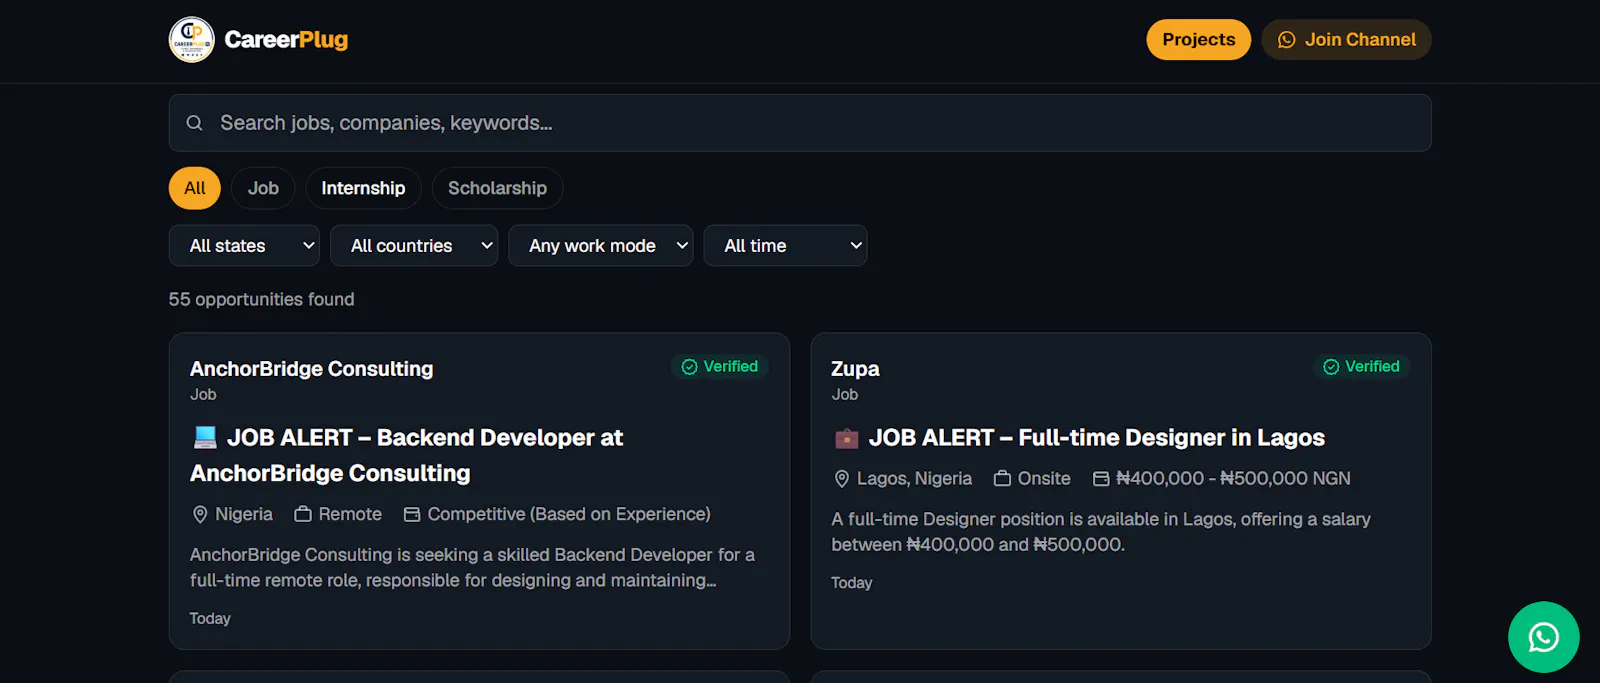Click the location pin beside Lagos, Nigeria

click(x=842, y=479)
